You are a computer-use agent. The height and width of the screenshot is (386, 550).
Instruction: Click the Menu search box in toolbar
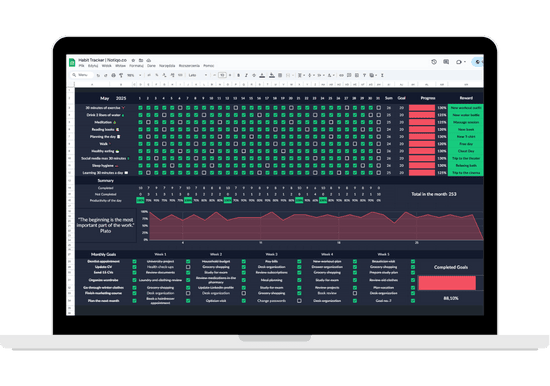point(82,75)
